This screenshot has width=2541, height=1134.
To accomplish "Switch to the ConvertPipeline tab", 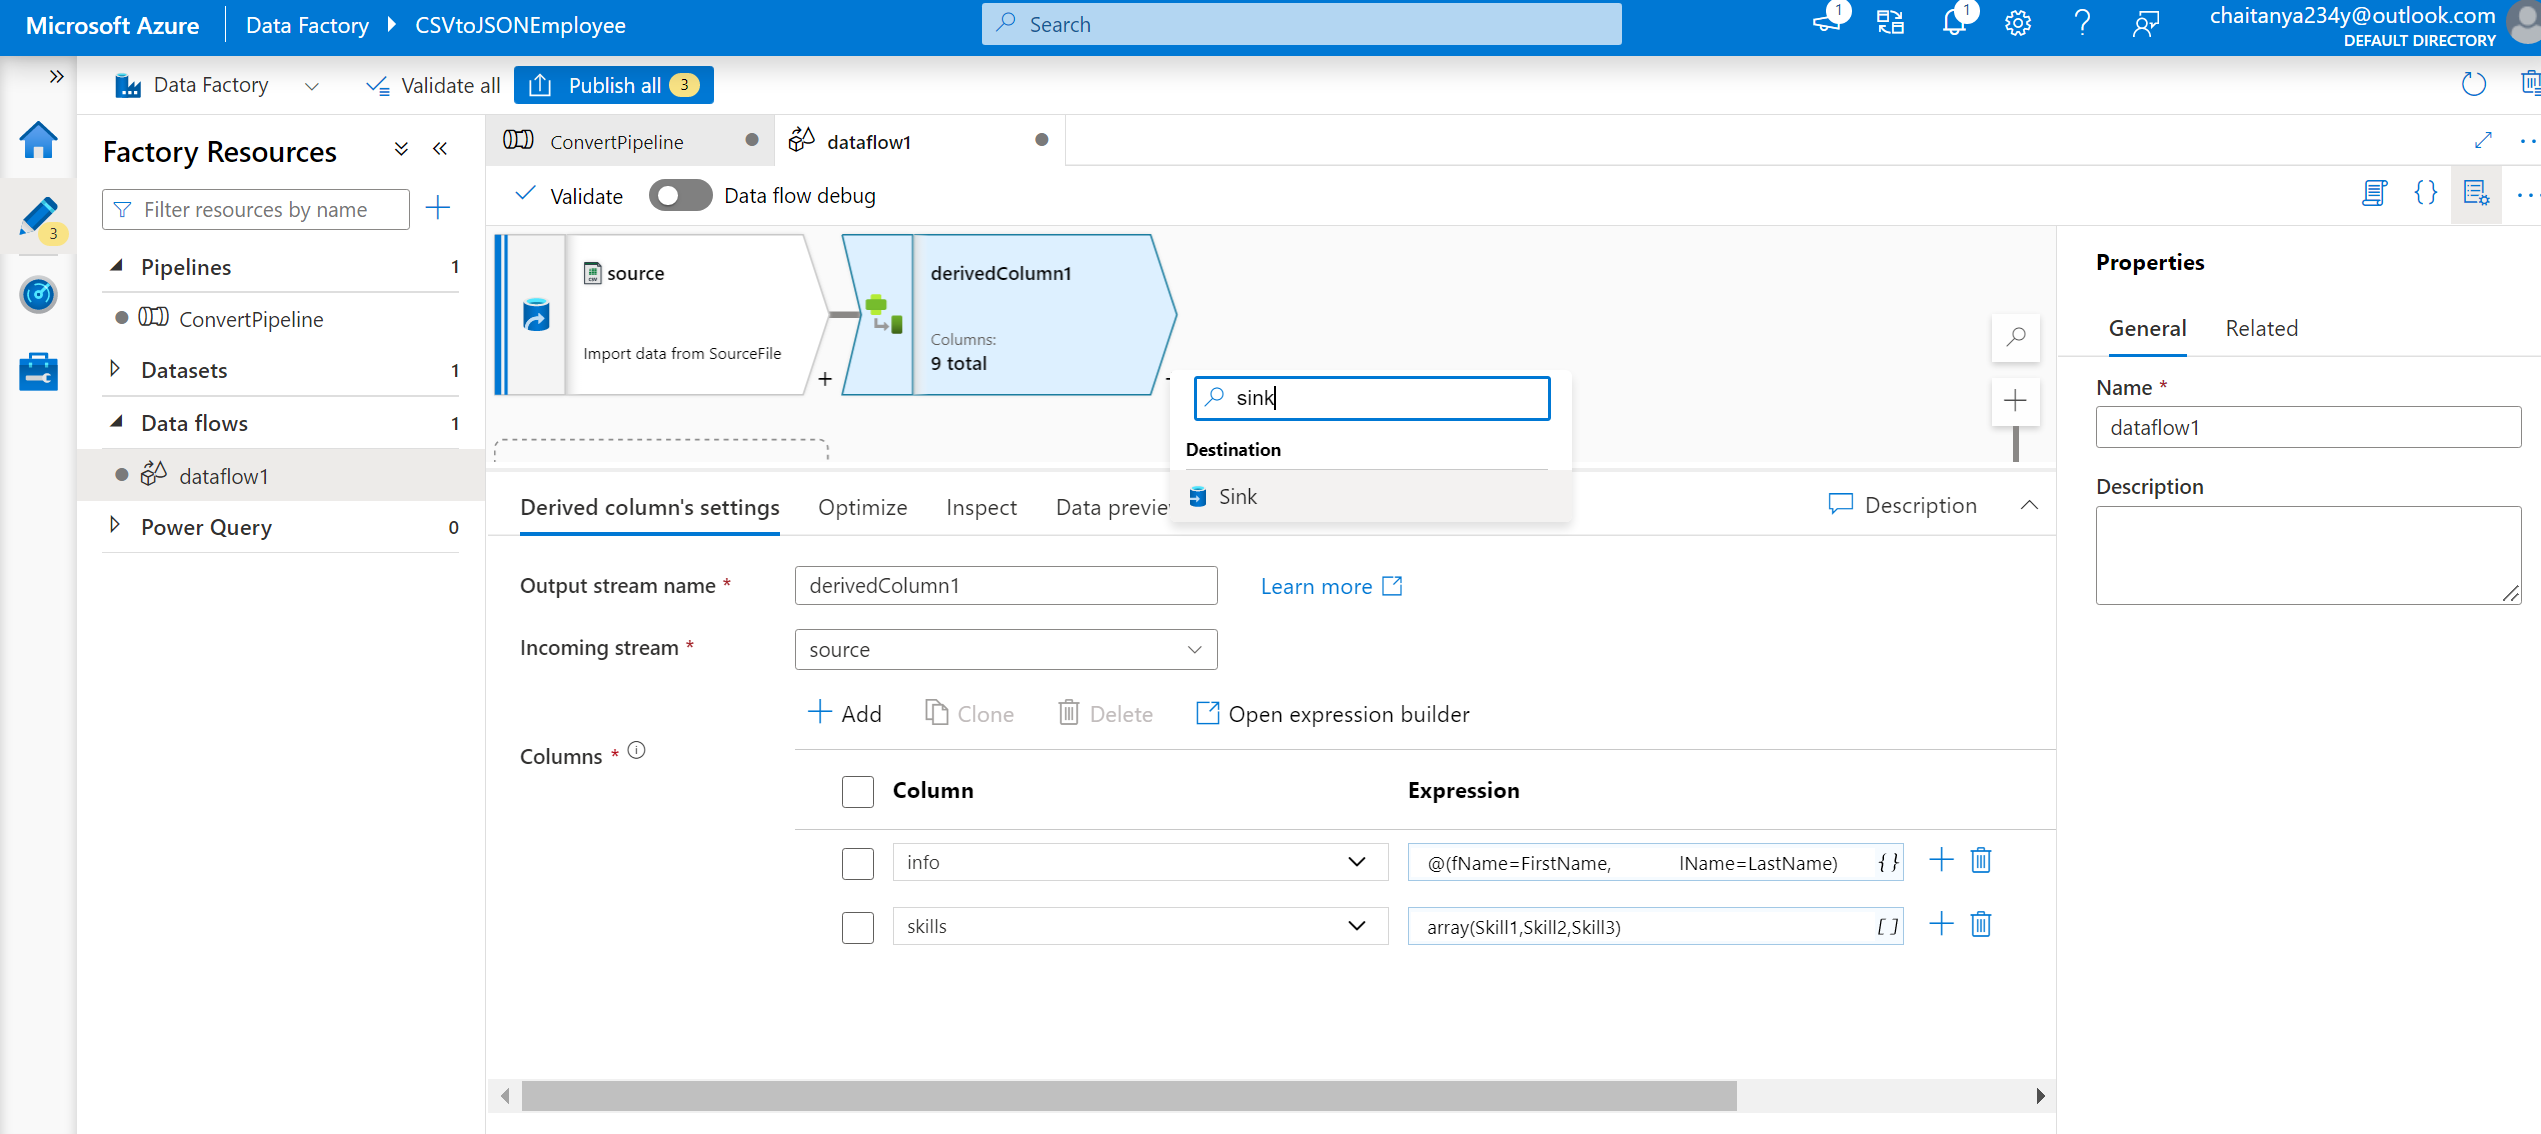I will 631,141.
